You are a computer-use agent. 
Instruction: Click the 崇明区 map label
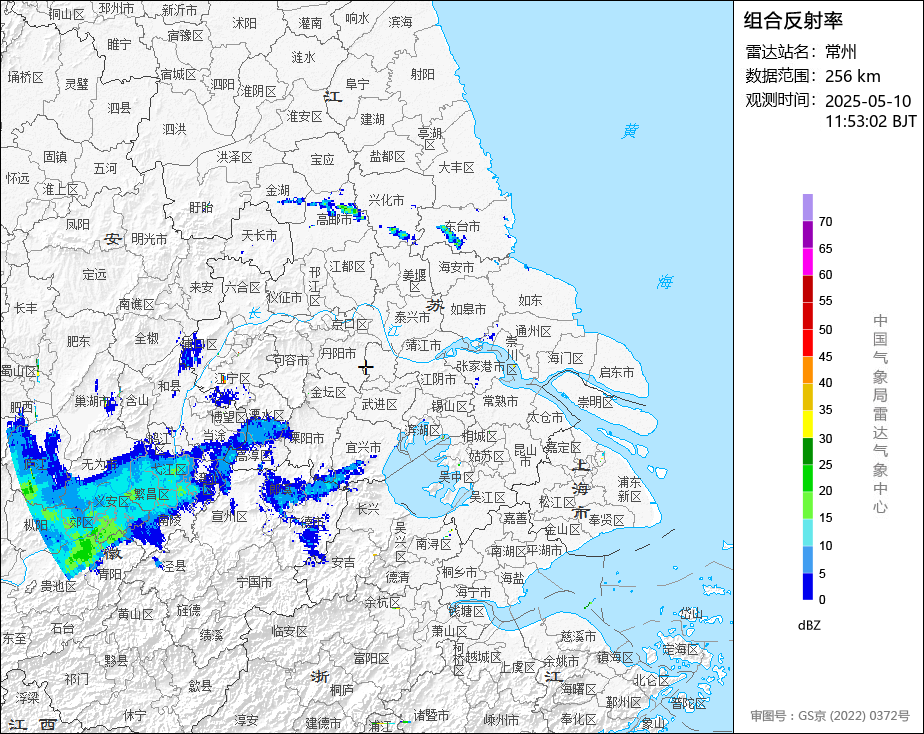(x=595, y=402)
